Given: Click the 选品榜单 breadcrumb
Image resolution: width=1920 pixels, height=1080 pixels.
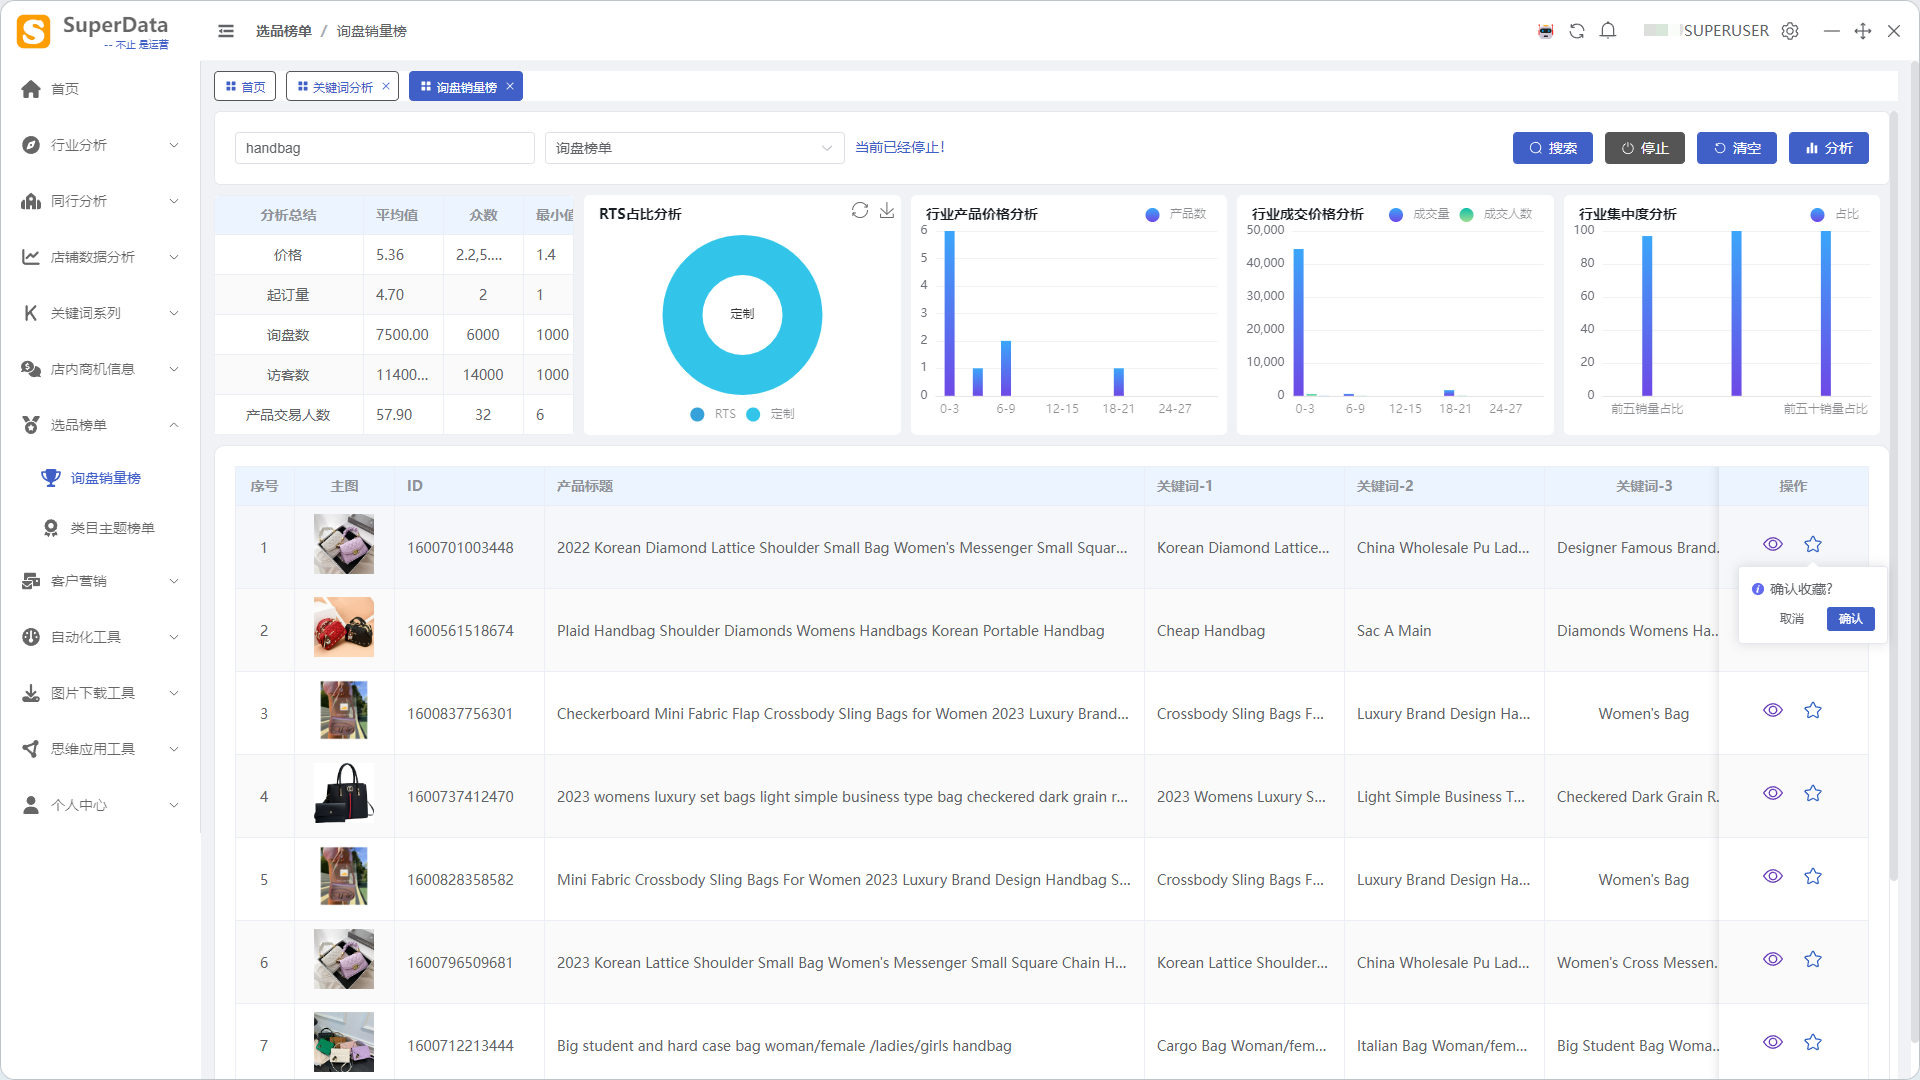Looking at the screenshot, I should pyautogui.click(x=283, y=31).
